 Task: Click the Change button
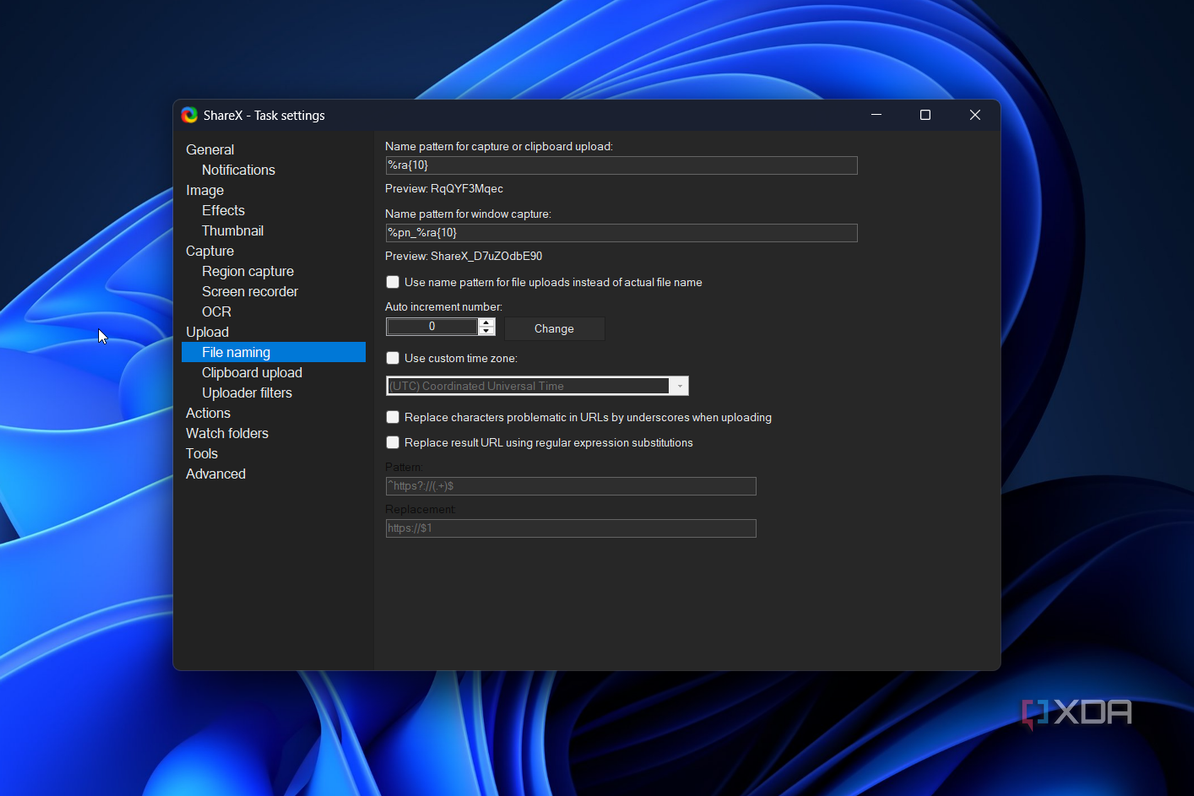click(554, 328)
